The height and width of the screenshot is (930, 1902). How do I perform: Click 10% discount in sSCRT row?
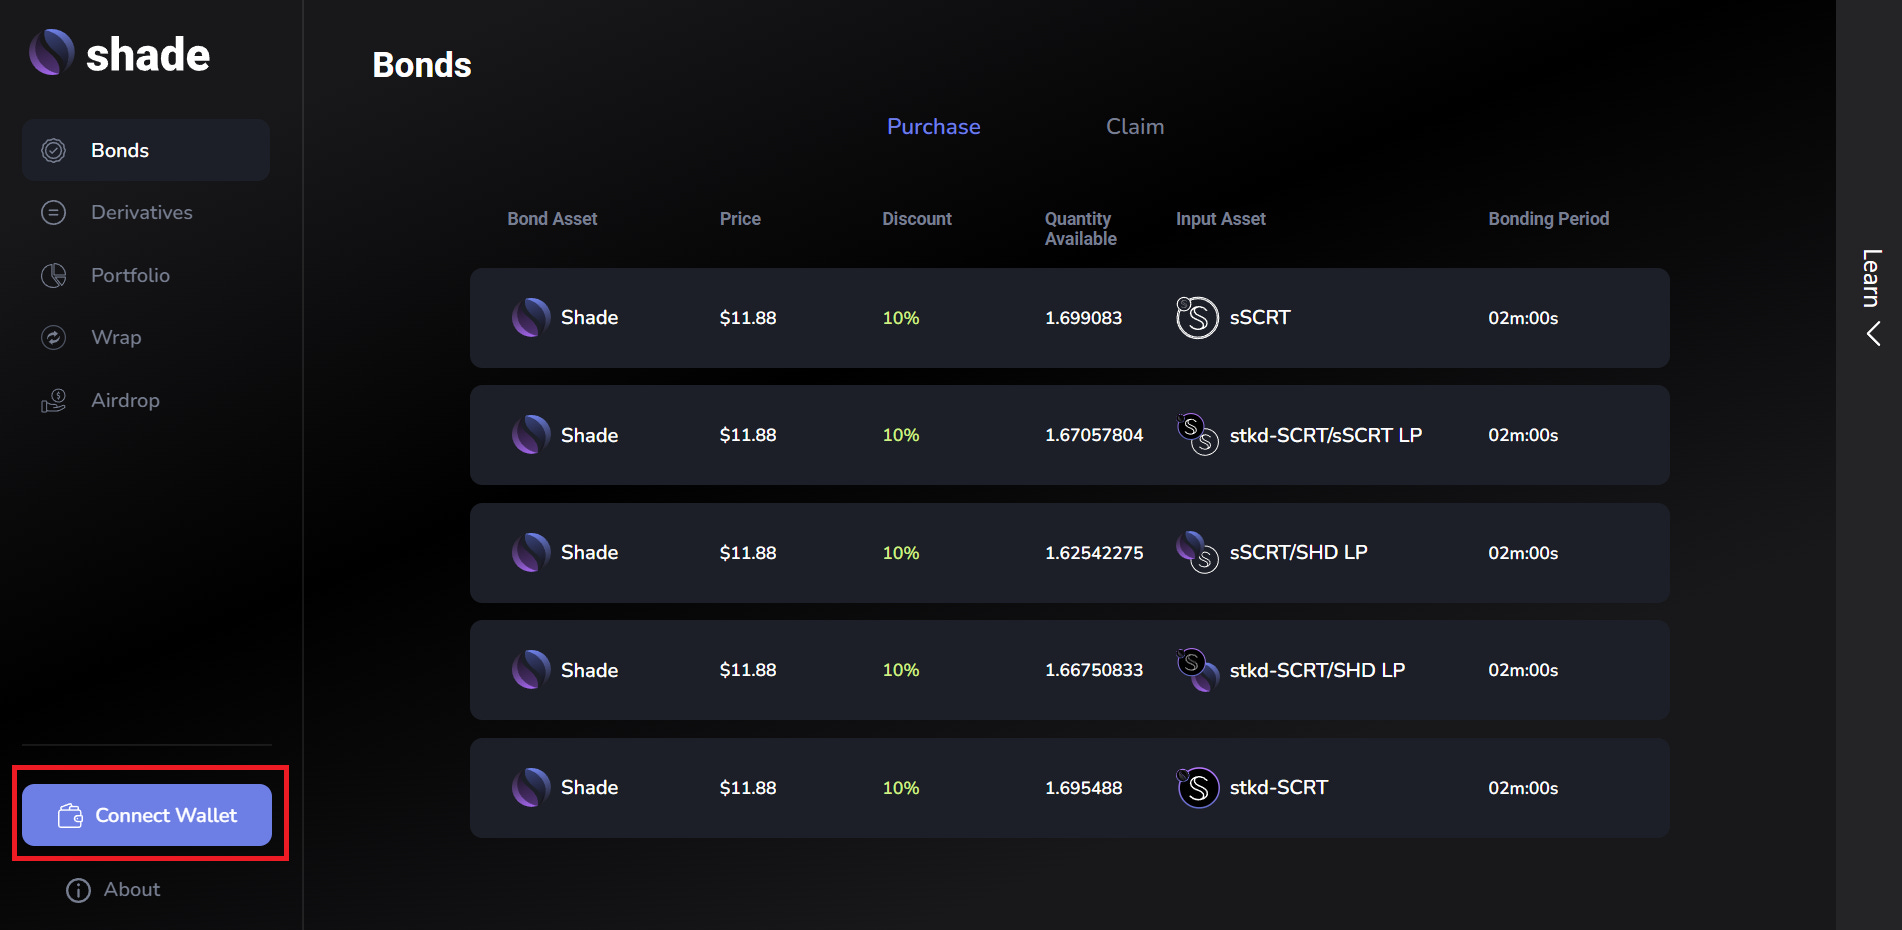coord(901,318)
